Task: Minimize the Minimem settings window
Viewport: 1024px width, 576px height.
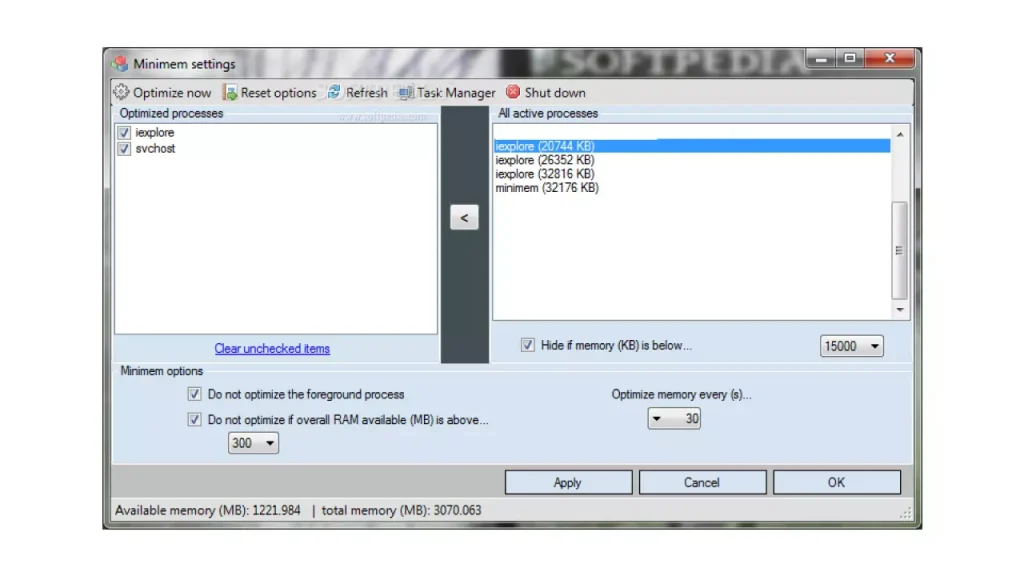Action: tap(821, 59)
